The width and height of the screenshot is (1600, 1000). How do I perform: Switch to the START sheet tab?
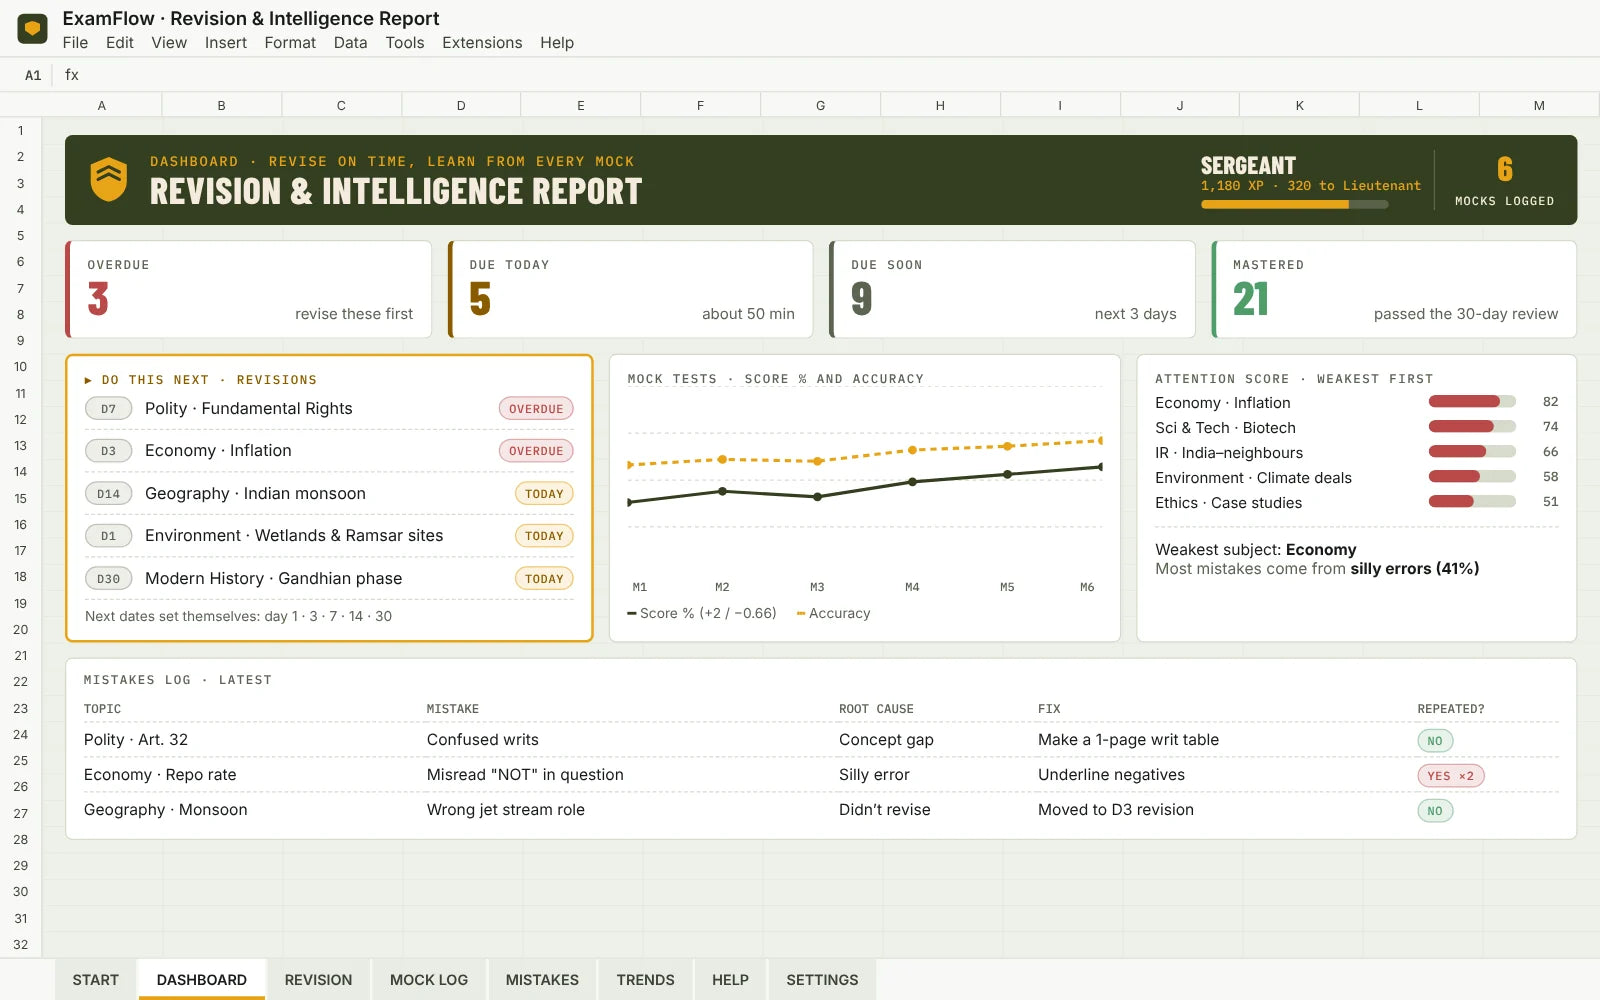96,980
